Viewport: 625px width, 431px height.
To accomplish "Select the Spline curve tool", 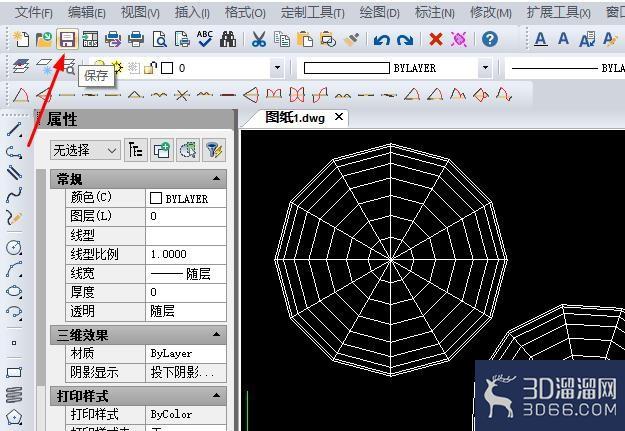I will click(14, 195).
